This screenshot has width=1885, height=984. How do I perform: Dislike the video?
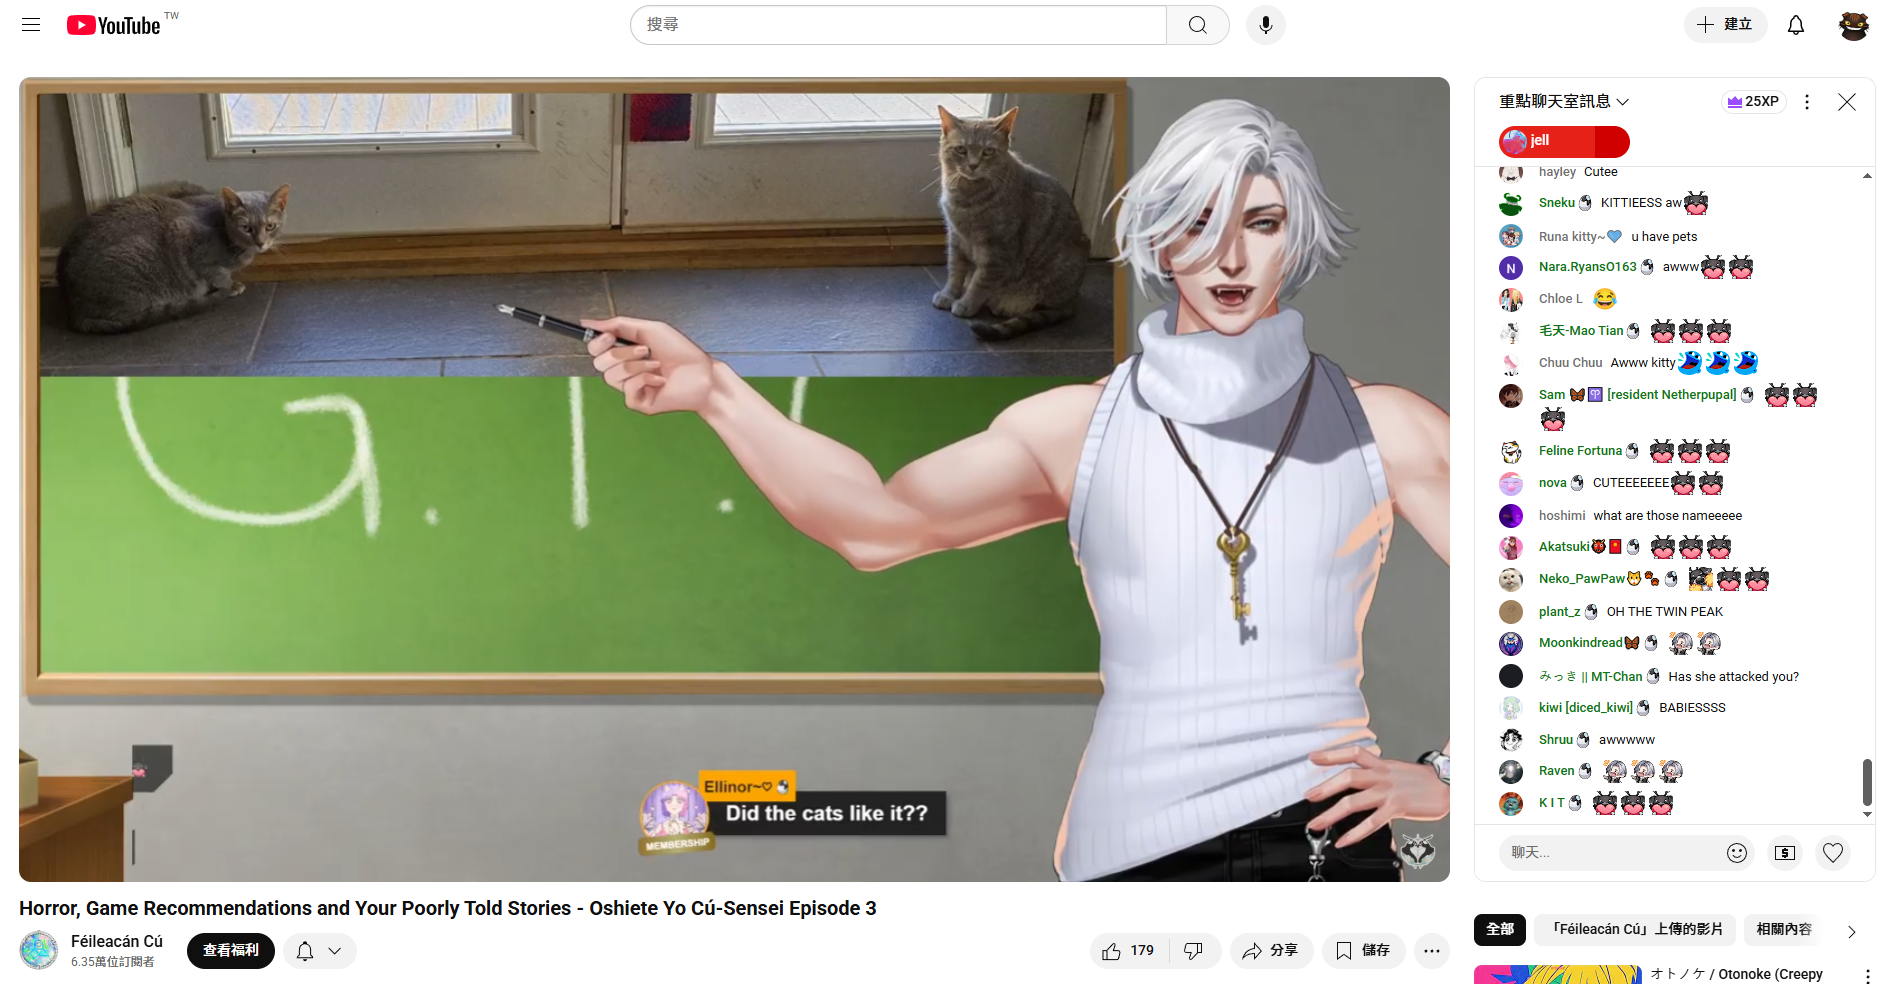tap(1193, 951)
